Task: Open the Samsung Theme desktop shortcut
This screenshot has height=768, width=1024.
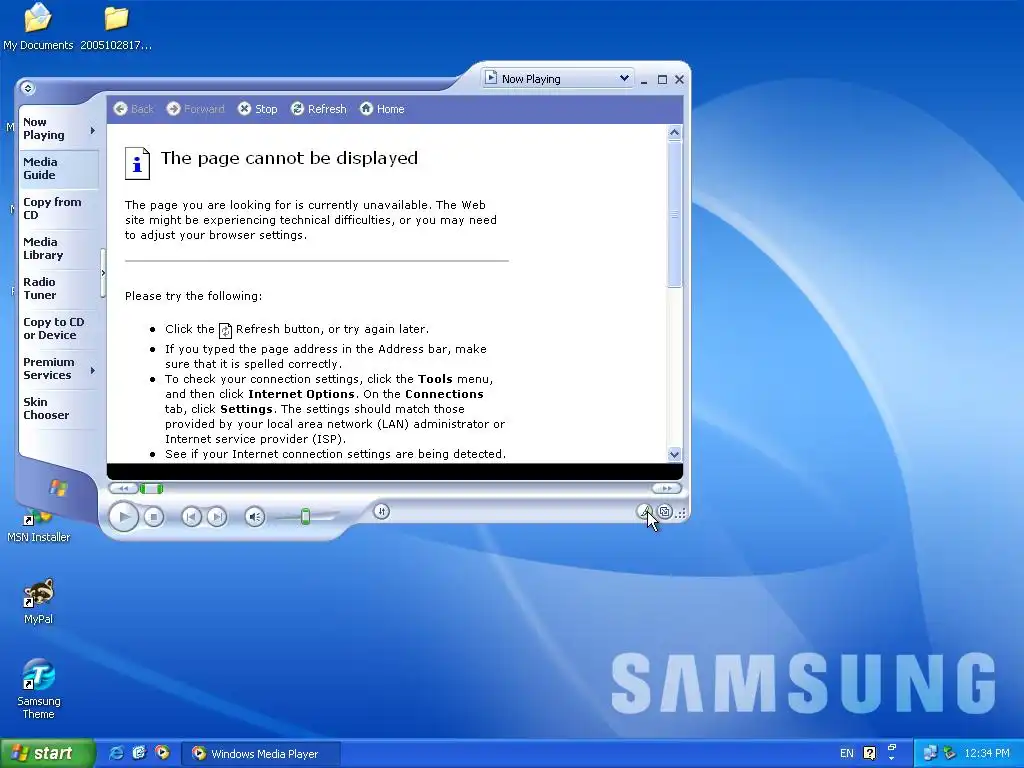Action: pyautogui.click(x=39, y=690)
